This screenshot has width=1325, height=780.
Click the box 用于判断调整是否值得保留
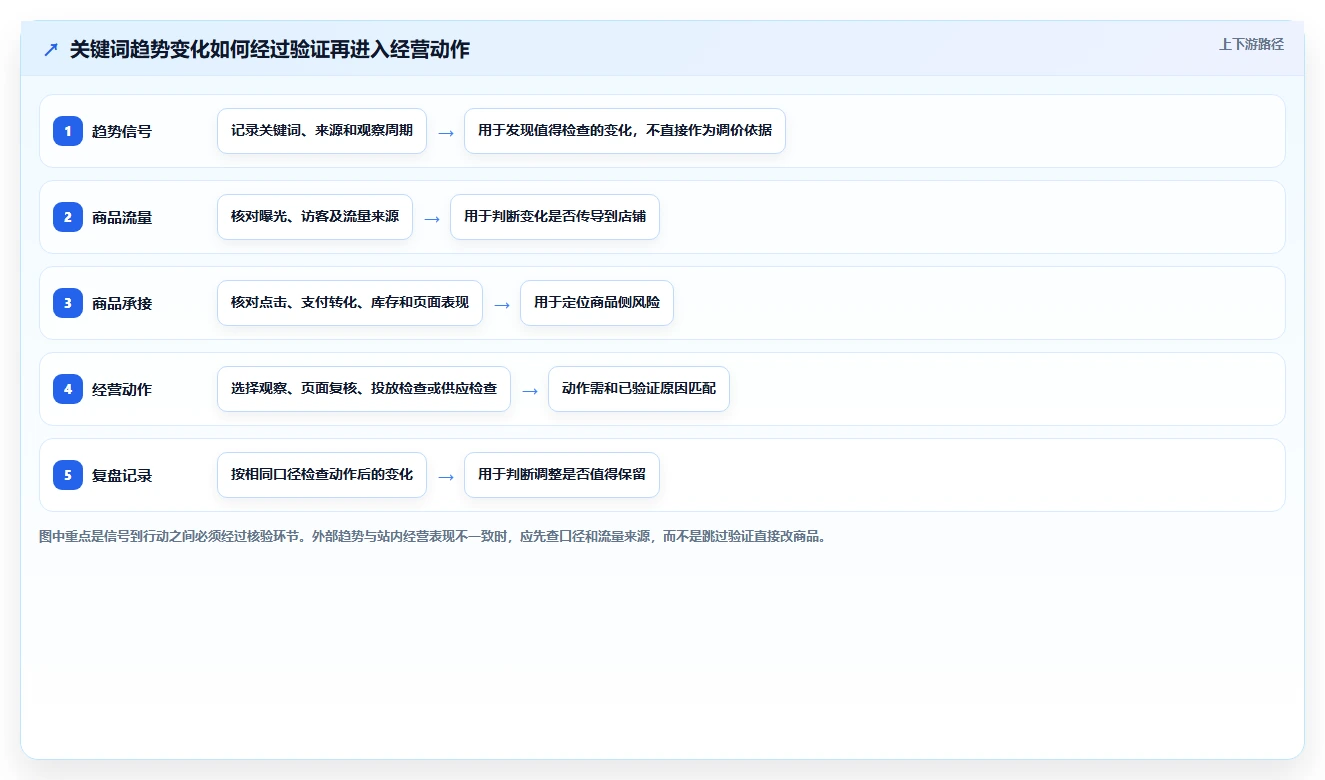click(x=562, y=475)
